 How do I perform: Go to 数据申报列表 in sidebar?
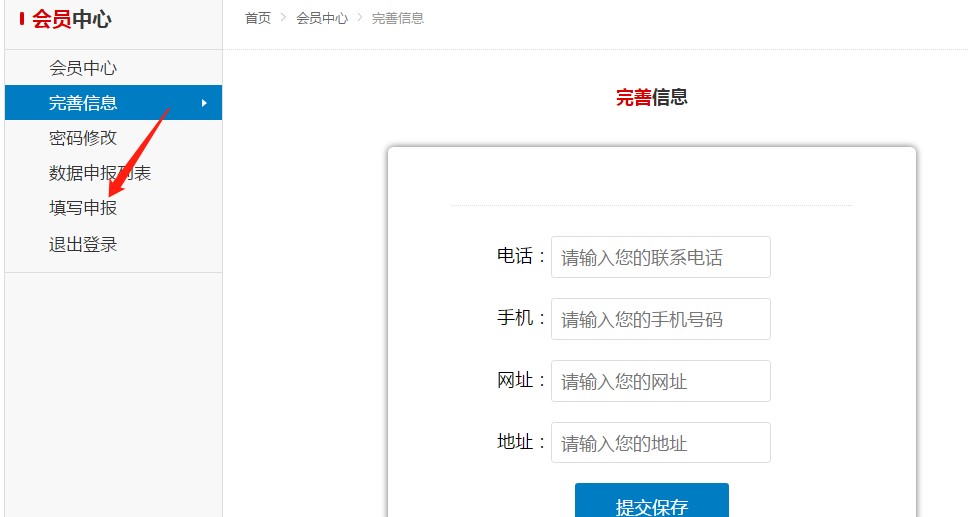point(100,173)
